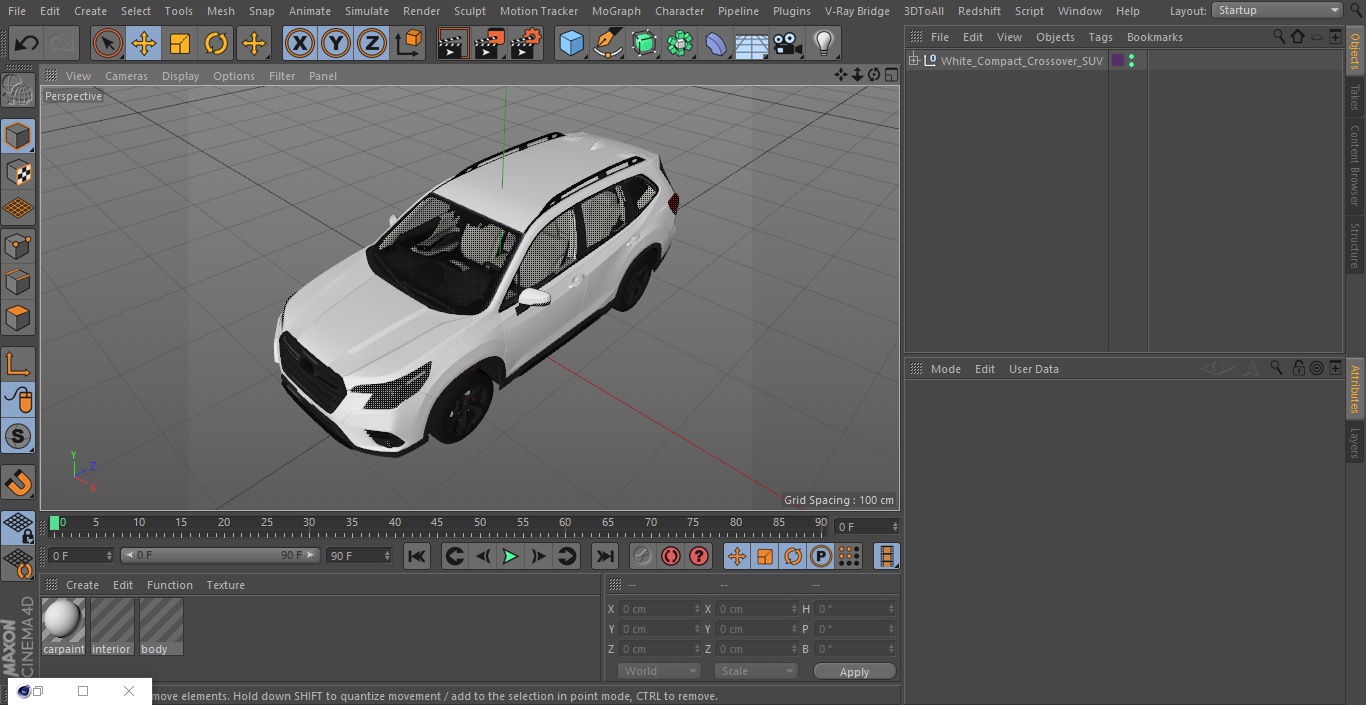The image size is (1366, 705).
Task: Expand White_Compact_Crossover_SUV object tree
Action: pyautogui.click(x=913, y=61)
